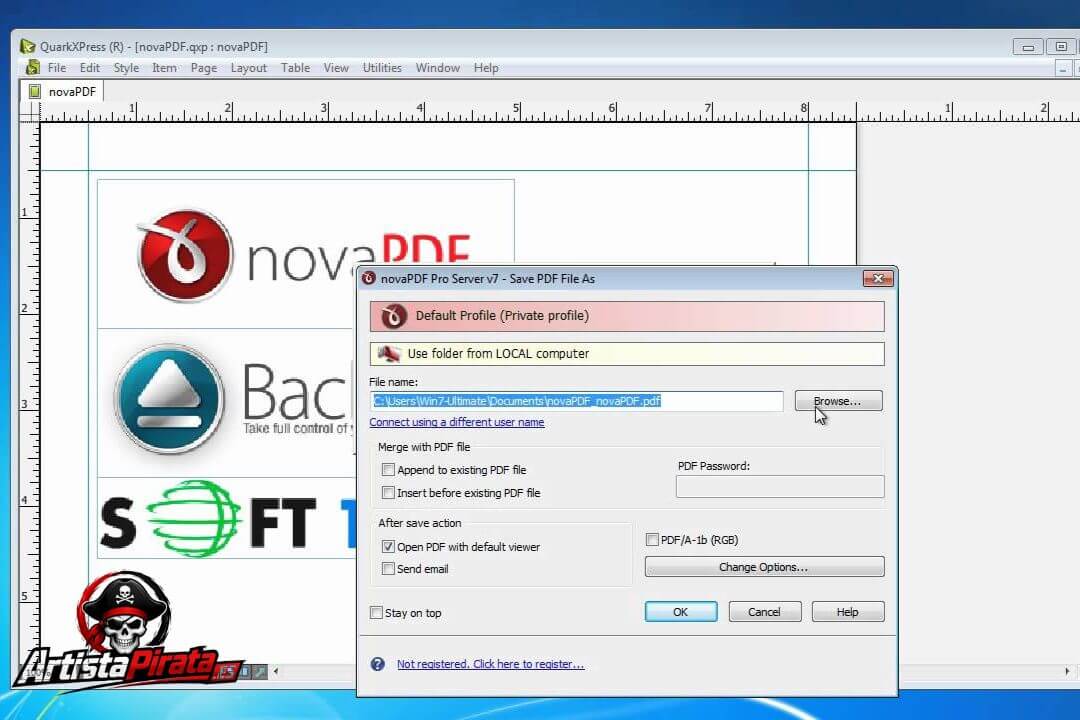The height and width of the screenshot is (720, 1080).
Task: Maximize the QuarkXPress window
Action: click(1061, 47)
